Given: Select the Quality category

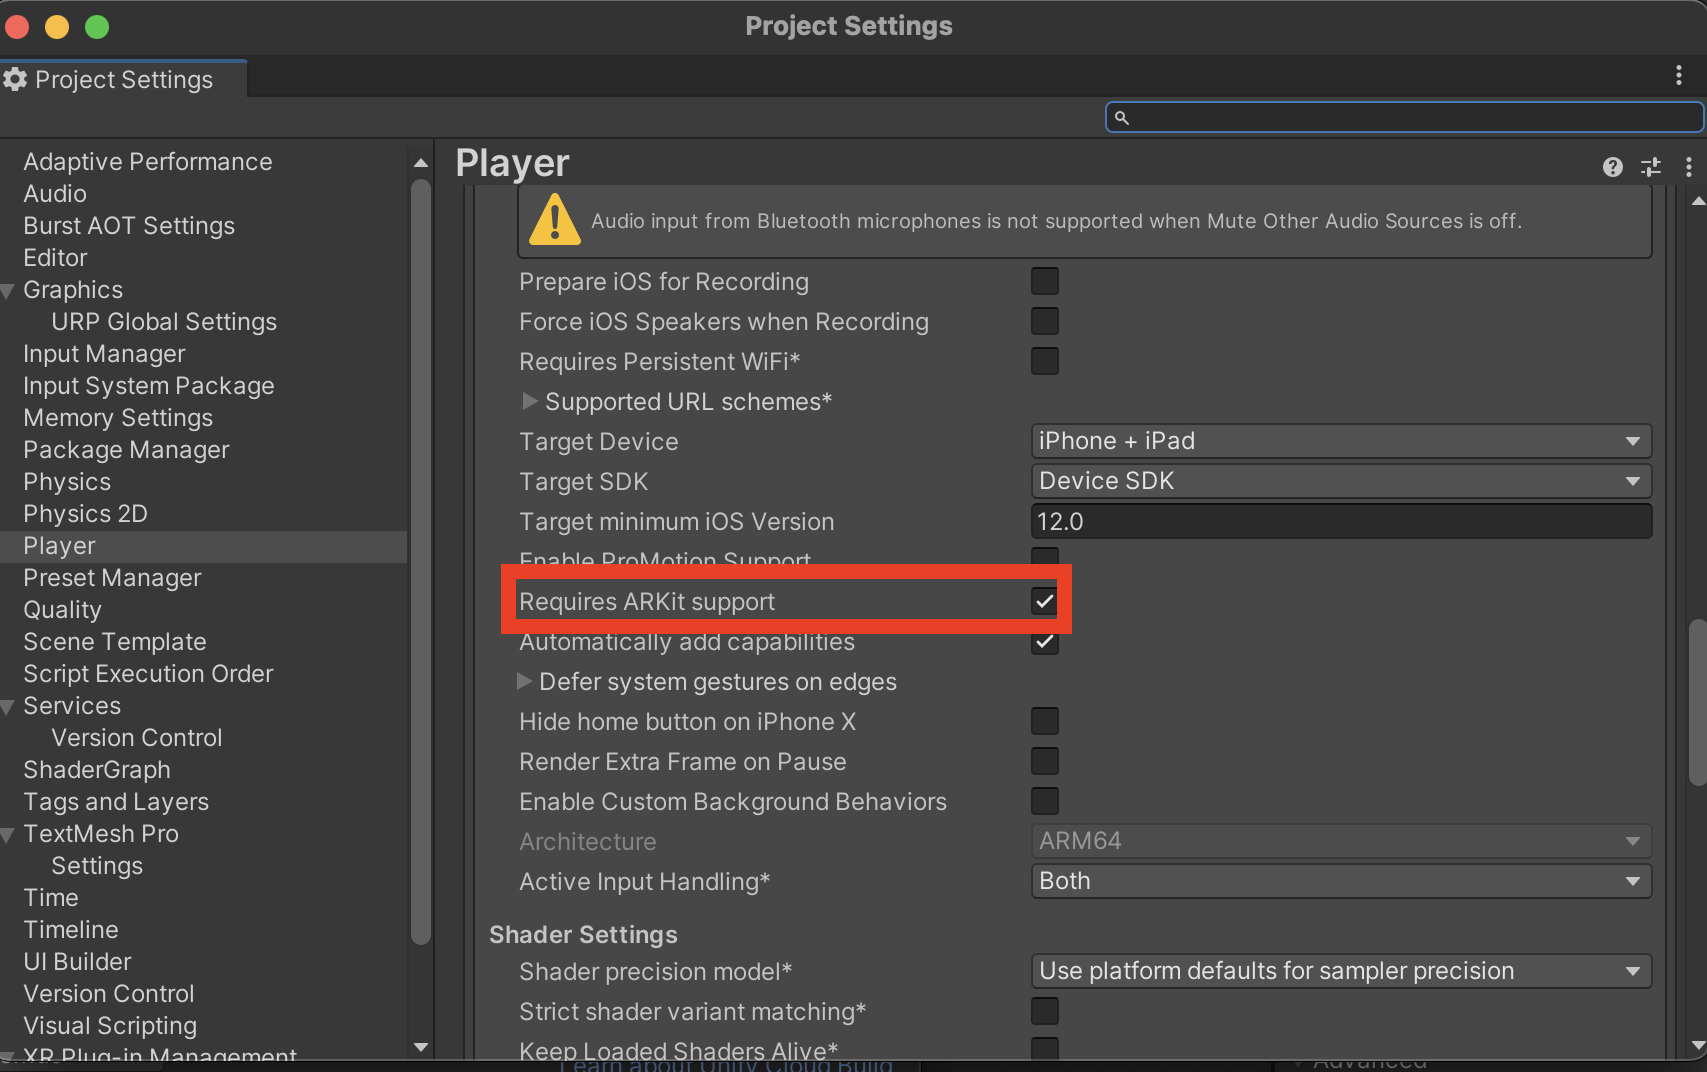Looking at the screenshot, I should 62,609.
